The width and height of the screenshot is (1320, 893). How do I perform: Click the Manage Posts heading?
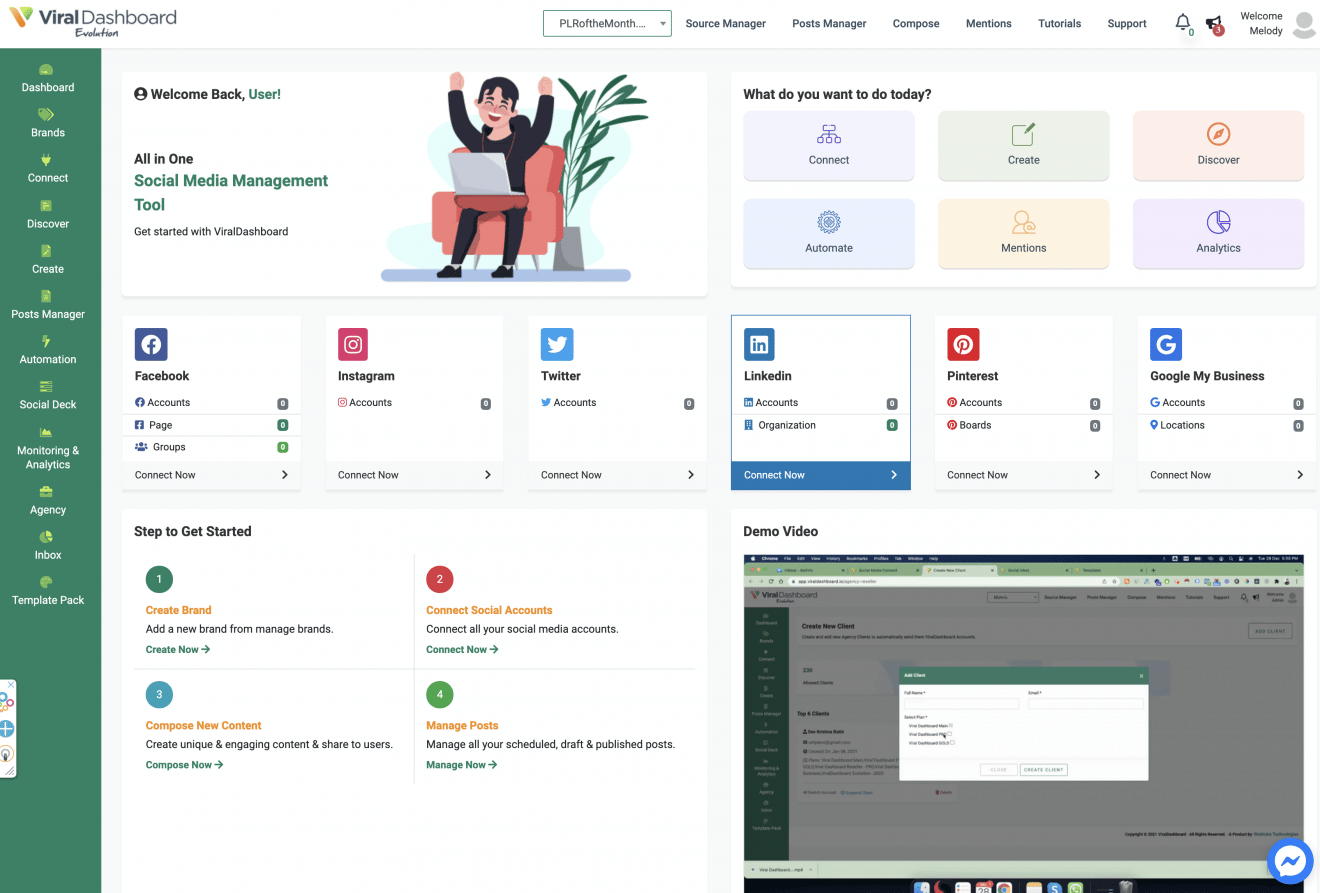coord(462,726)
